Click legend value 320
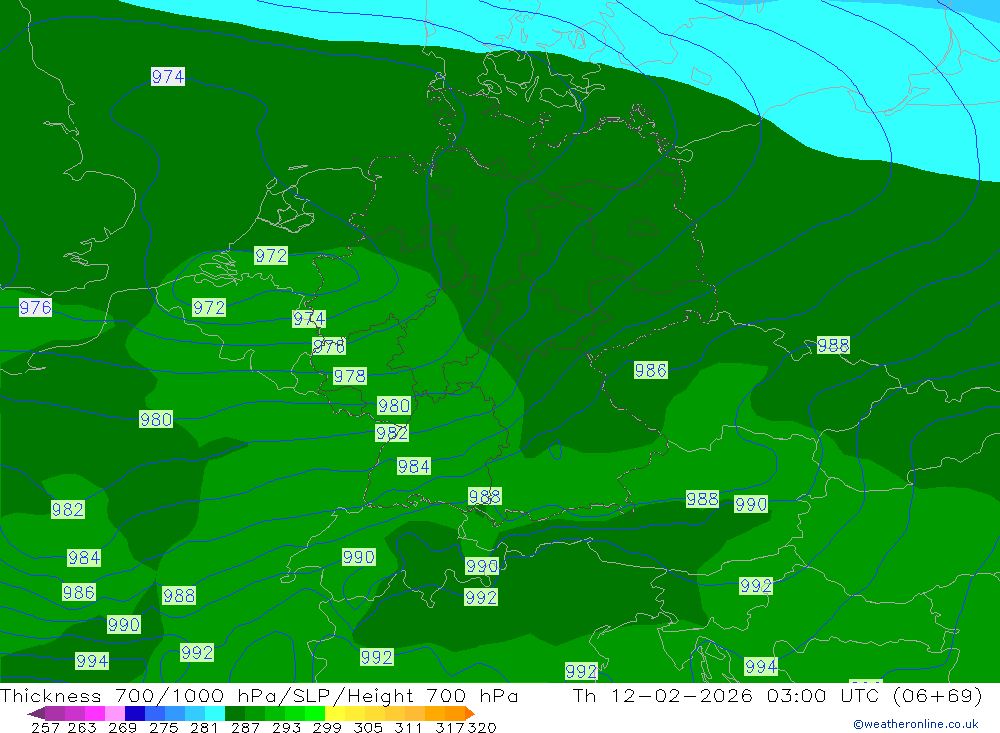1000x733 pixels. [x=482, y=728]
